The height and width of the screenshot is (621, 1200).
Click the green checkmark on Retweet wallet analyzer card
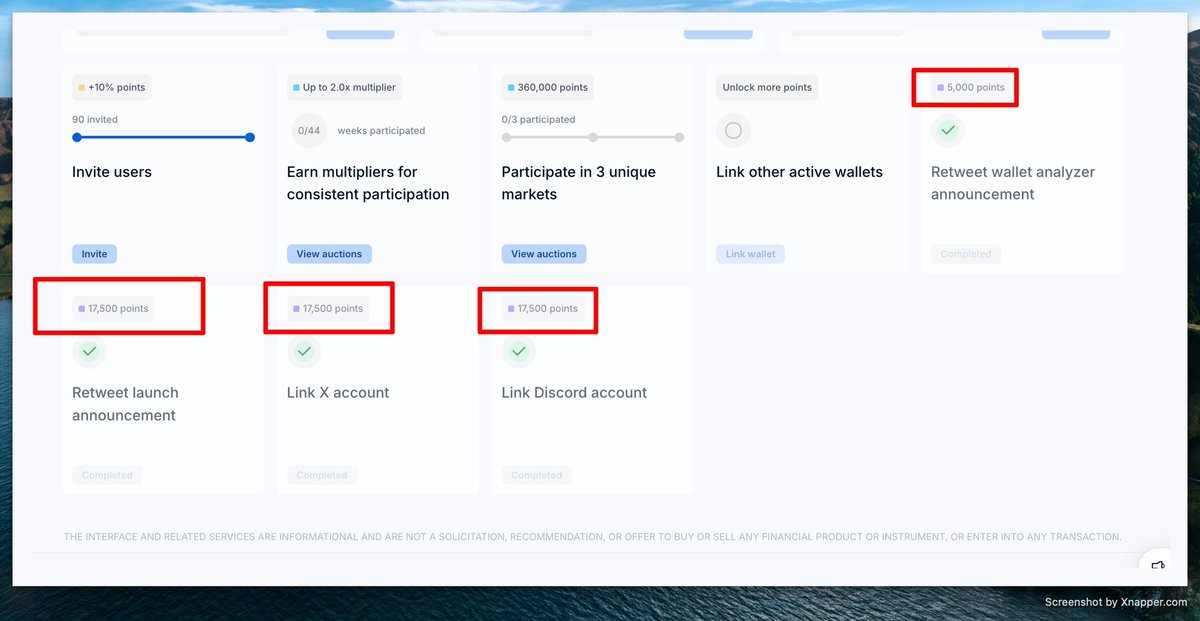coord(948,130)
